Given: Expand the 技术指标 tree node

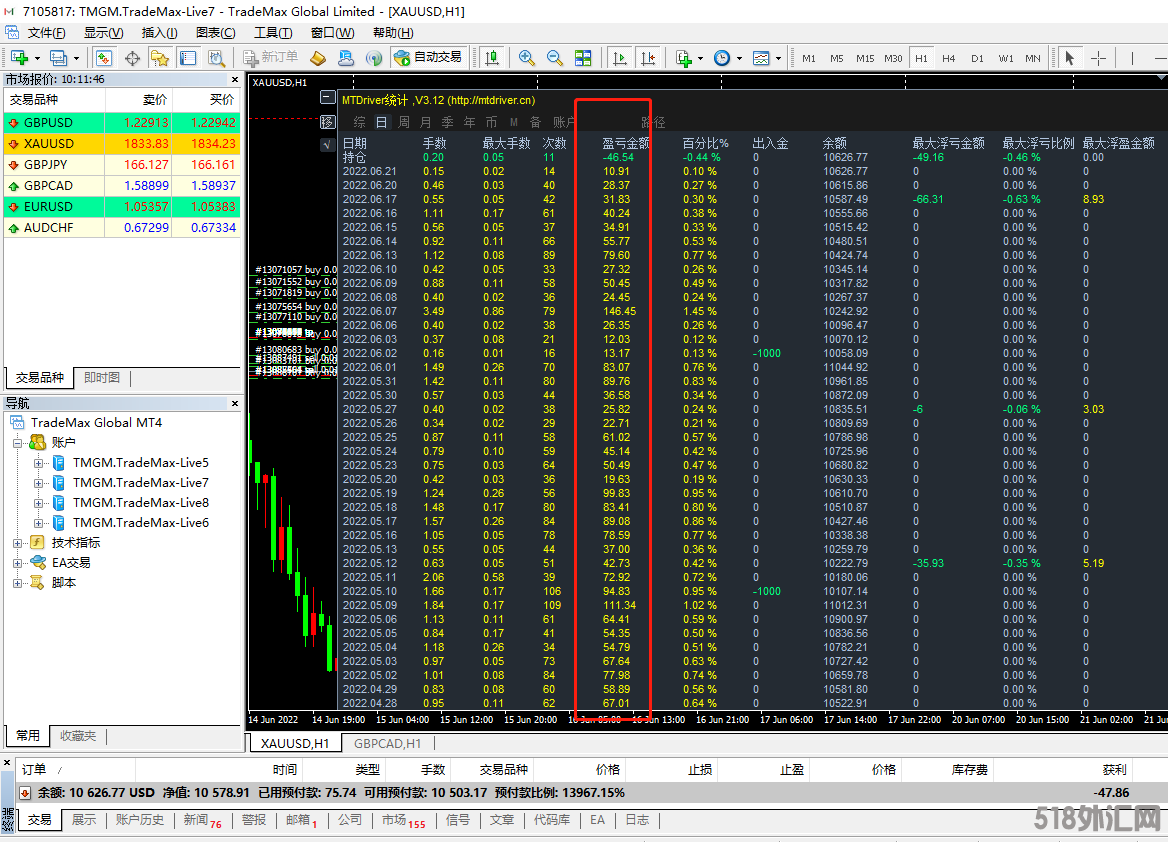Looking at the screenshot, I should pyautogui.click(x=17, y=543).
